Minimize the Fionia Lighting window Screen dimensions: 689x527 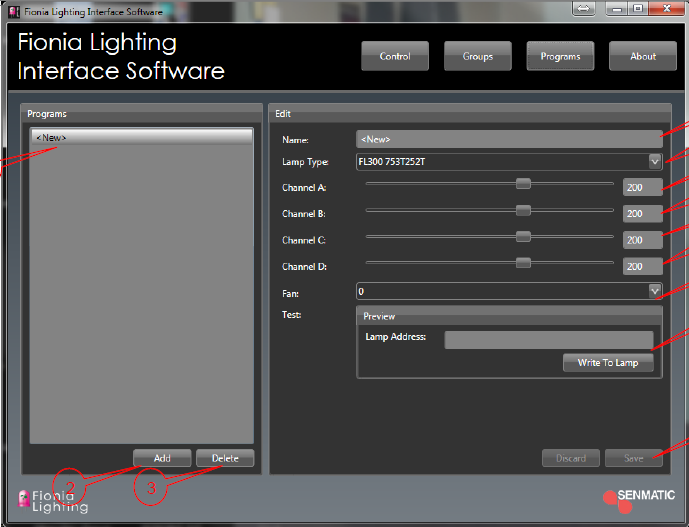617,8
